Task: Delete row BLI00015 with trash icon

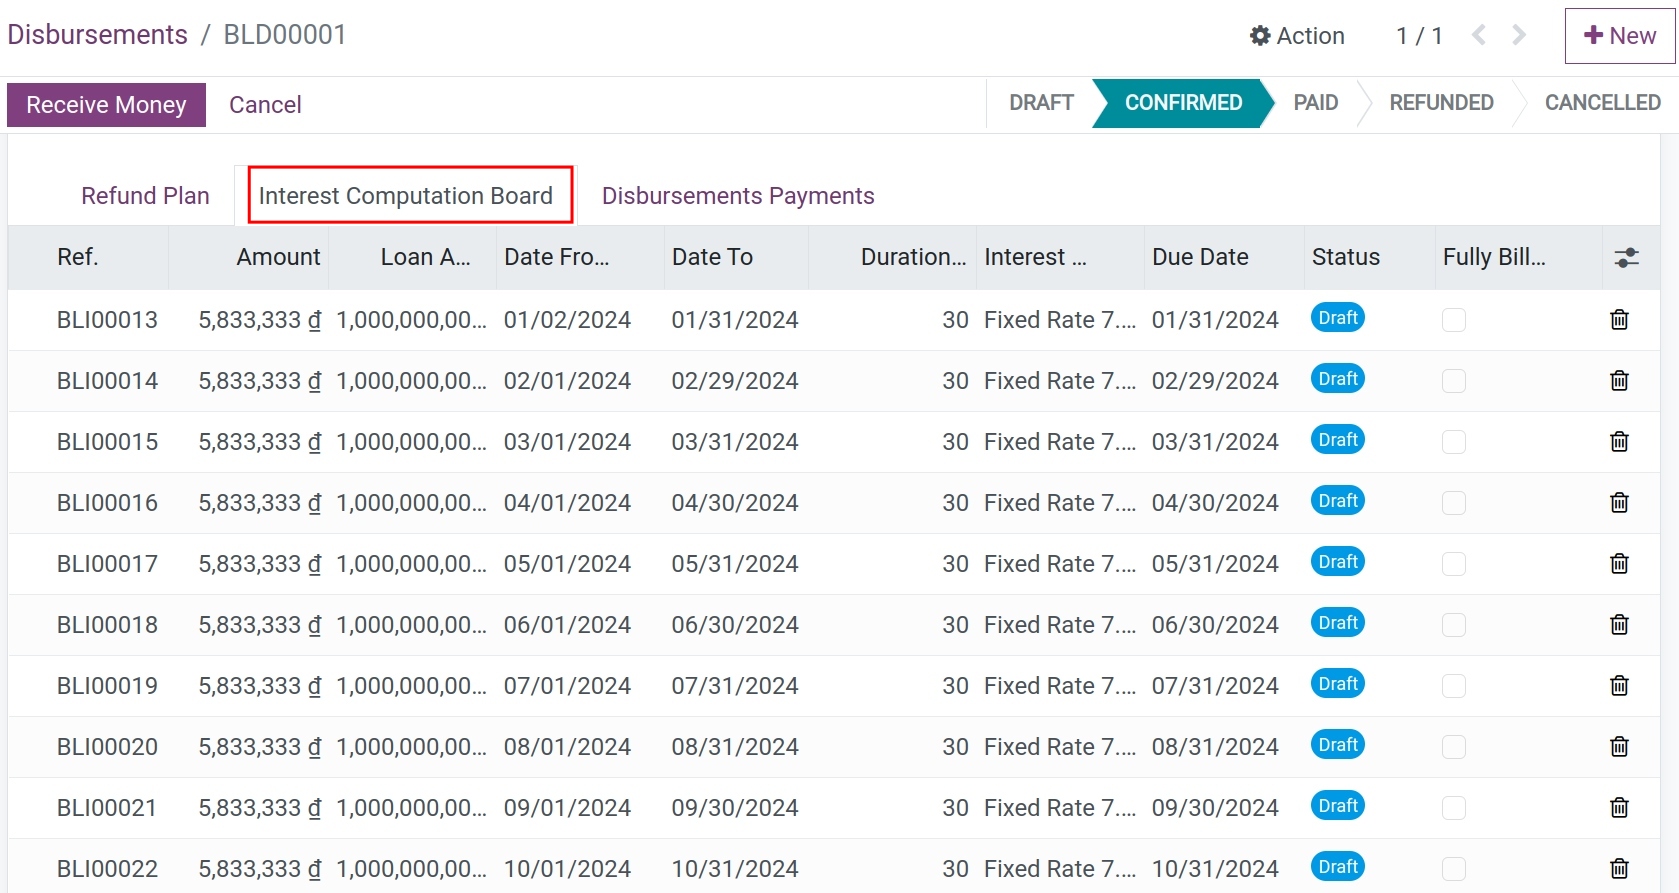Action: pos(1619,442)
